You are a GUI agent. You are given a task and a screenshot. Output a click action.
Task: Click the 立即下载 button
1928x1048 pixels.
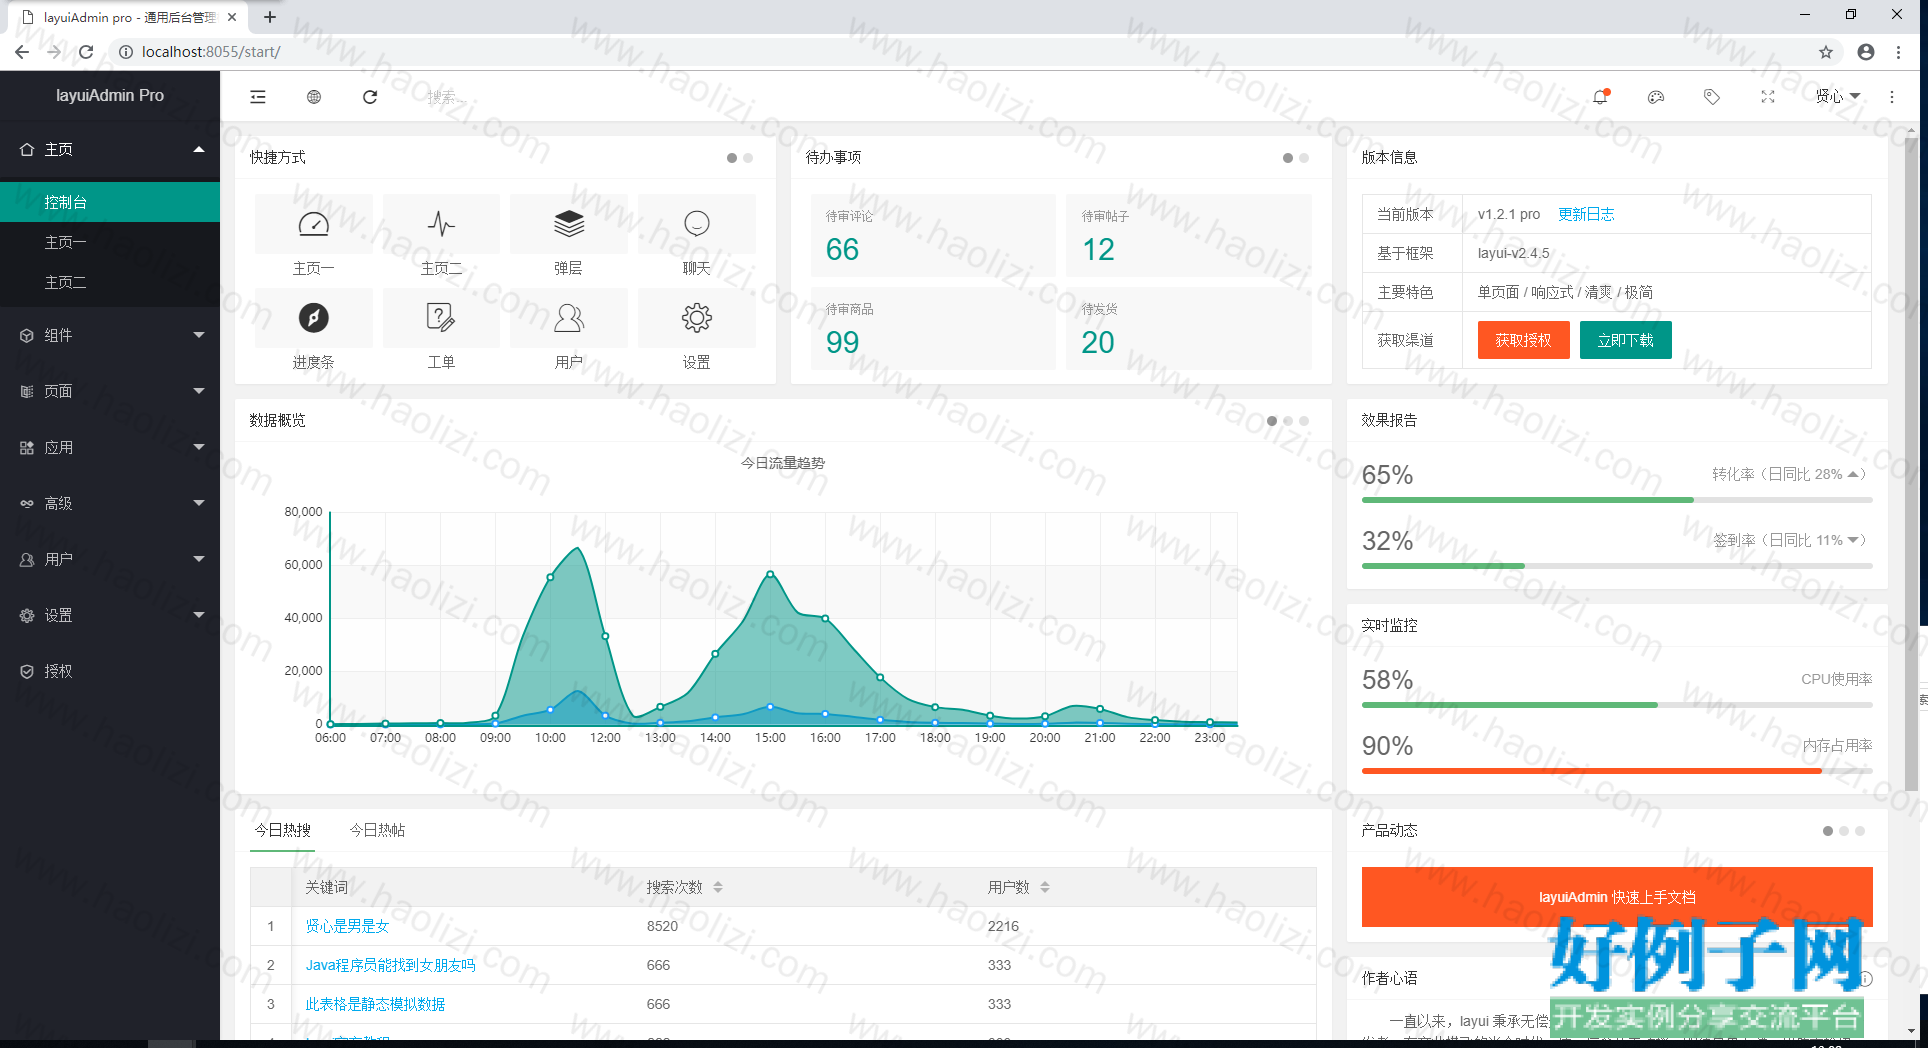point(1625,340)
